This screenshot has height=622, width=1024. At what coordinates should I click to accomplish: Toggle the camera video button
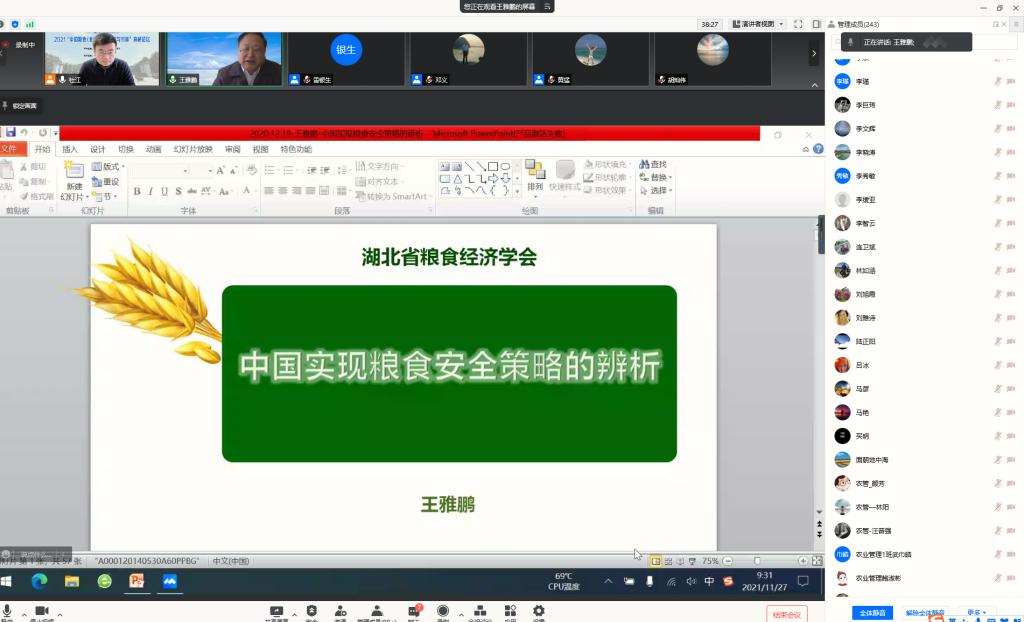42,612
